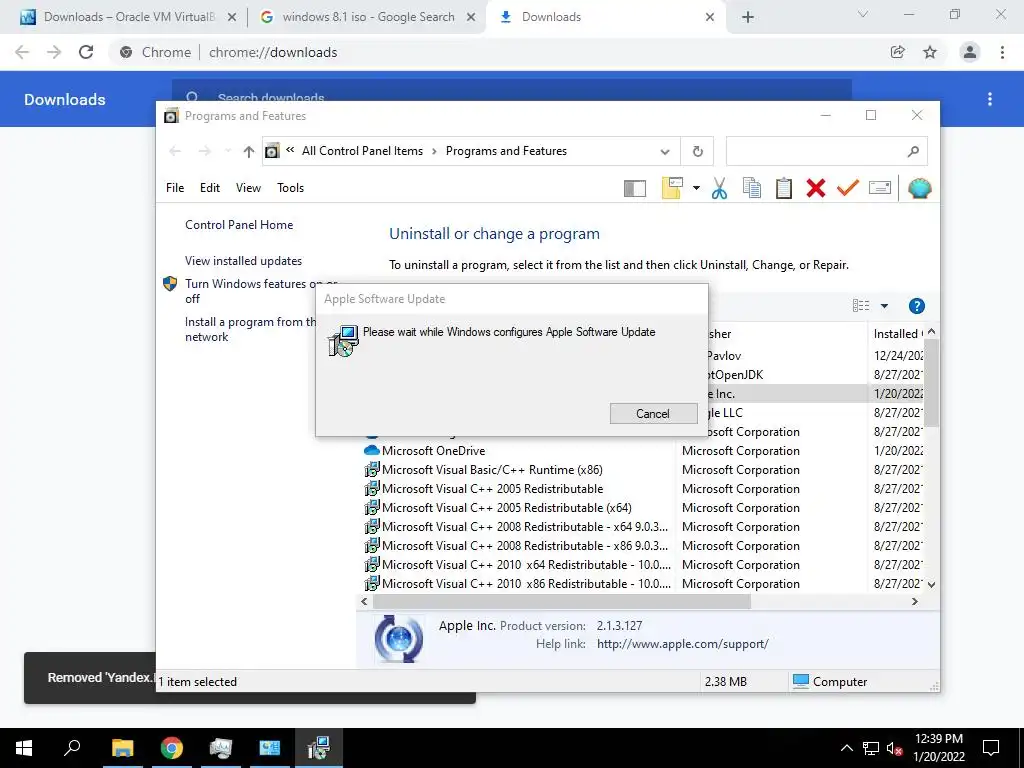Open the Tools menu
Image resolution: width=1024 pixels, height=768 pixels.
(290, 188)
